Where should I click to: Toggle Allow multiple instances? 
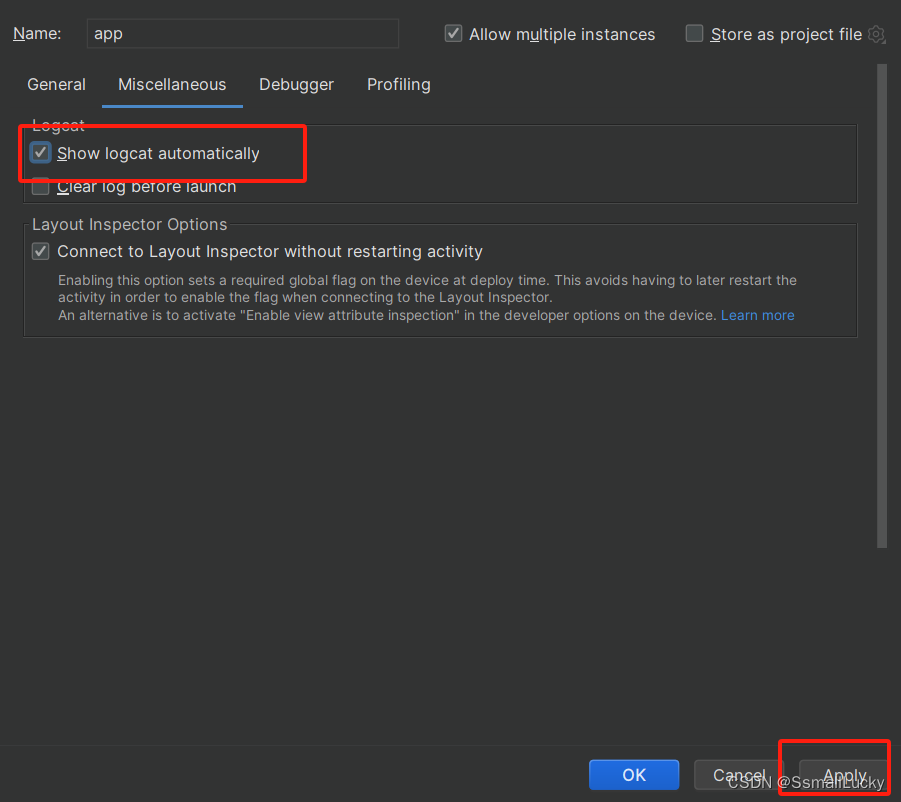point(453,33)
